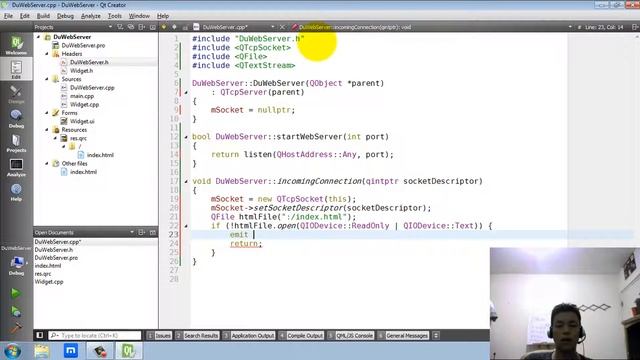Show the QML/JS Console pane
Screen dimensions: 640x360
[351, 336]
